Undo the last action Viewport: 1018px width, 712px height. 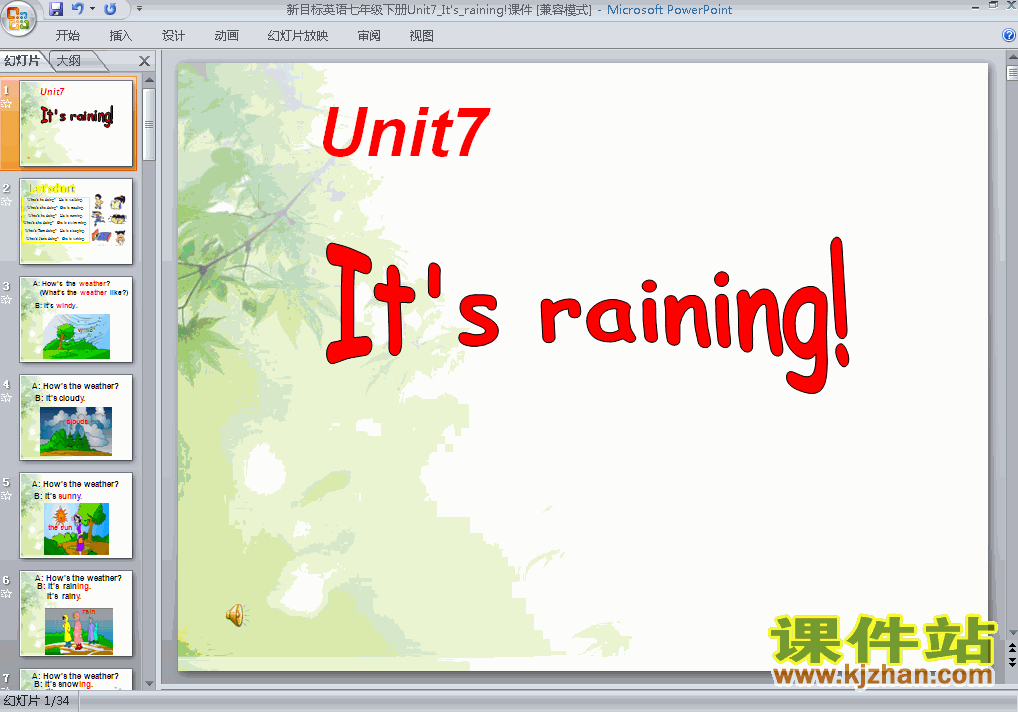pos(77,9)
